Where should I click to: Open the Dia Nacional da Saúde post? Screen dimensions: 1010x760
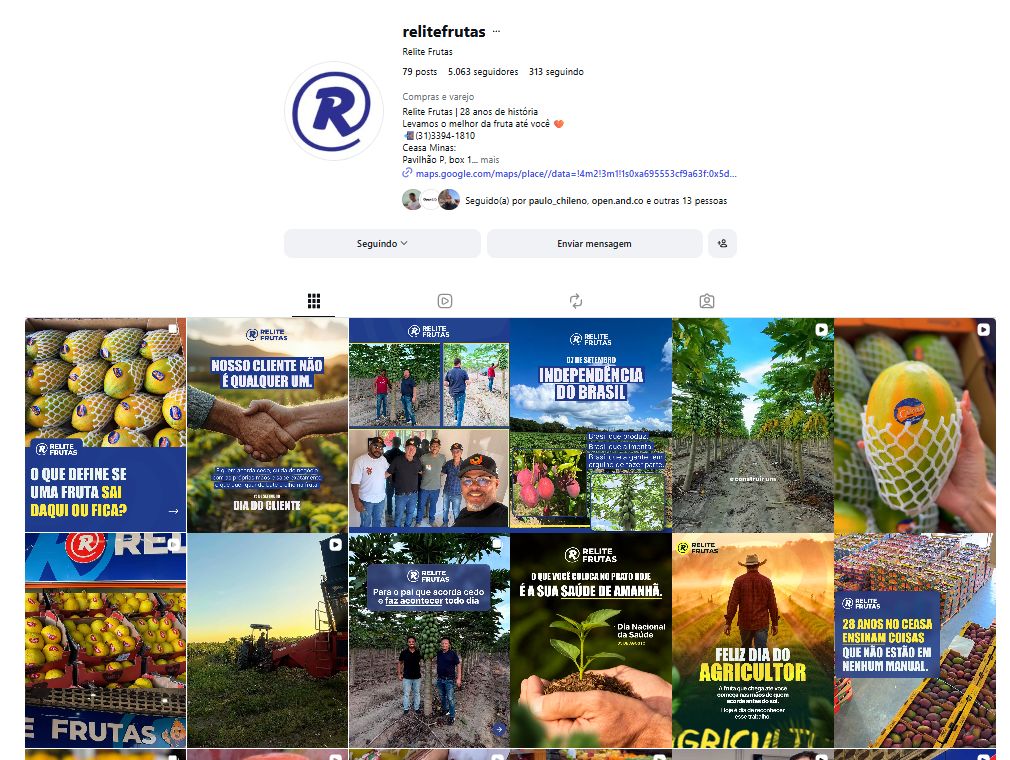click(591, 640)
